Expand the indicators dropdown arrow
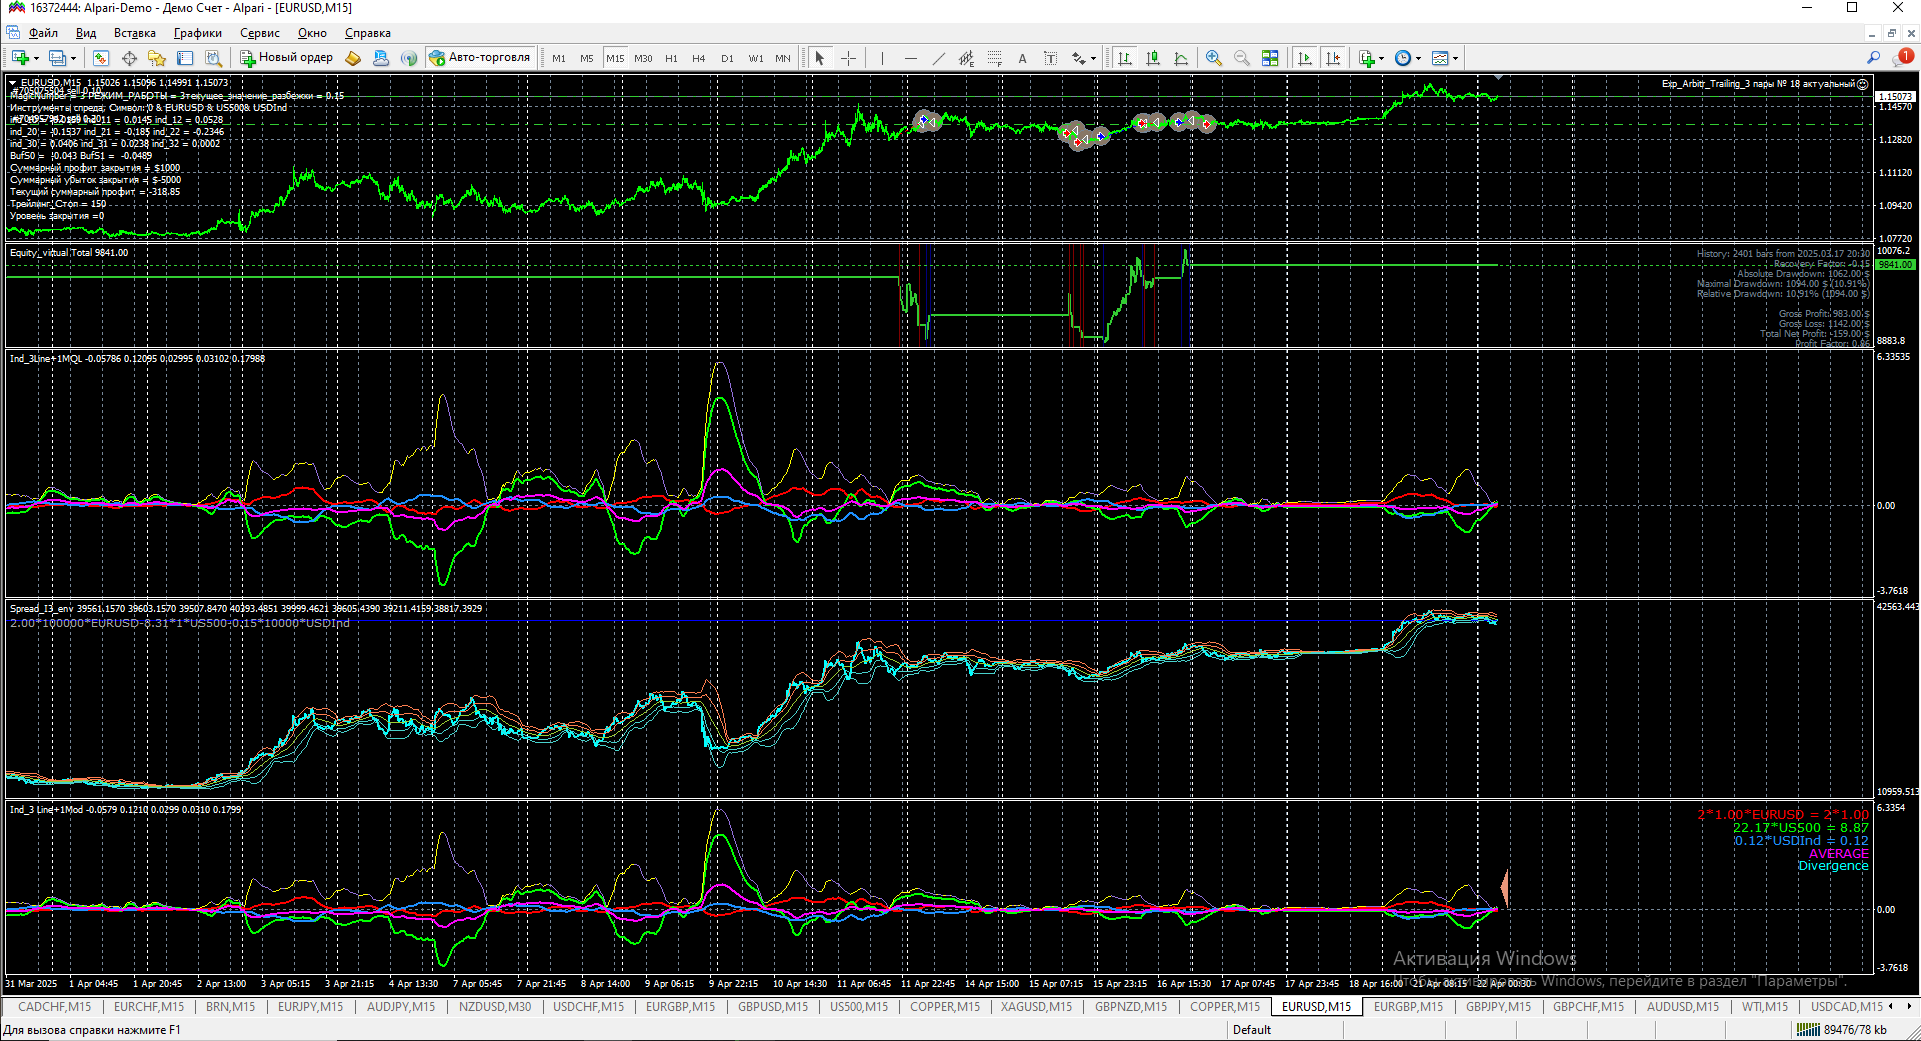The width and height of the screenshot is (1921, 1041). (1381, 58)
